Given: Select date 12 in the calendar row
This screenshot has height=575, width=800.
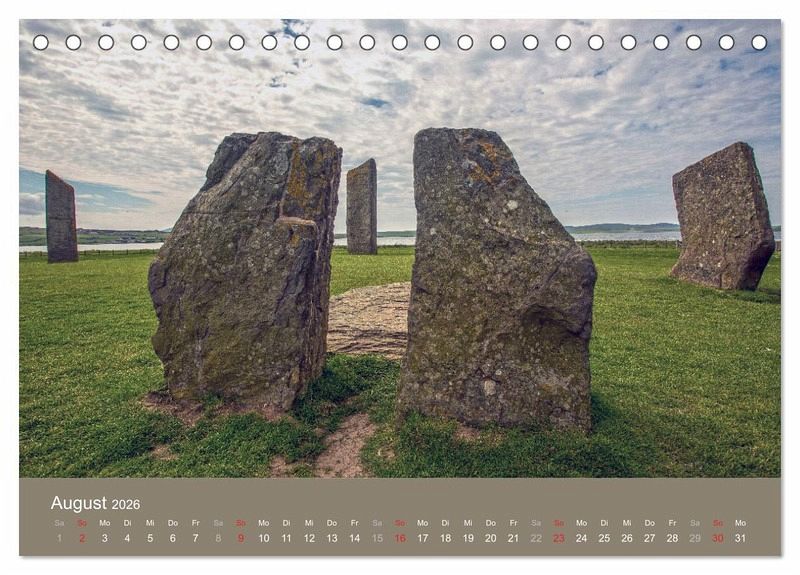Looking at the screenshot, I should tap(309, 538).
